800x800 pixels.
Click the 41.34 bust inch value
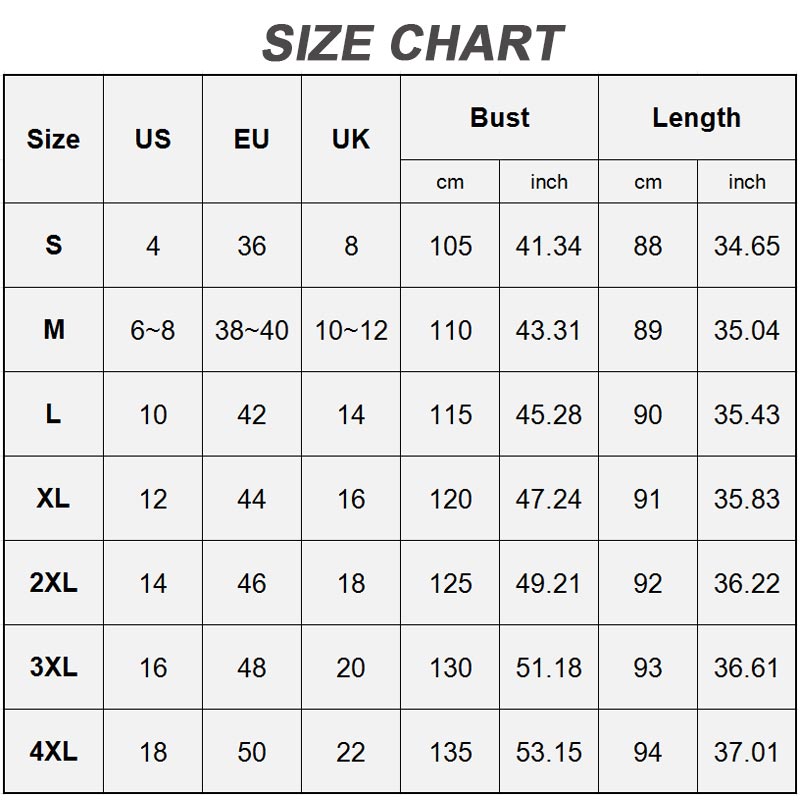tap(548, 246)
